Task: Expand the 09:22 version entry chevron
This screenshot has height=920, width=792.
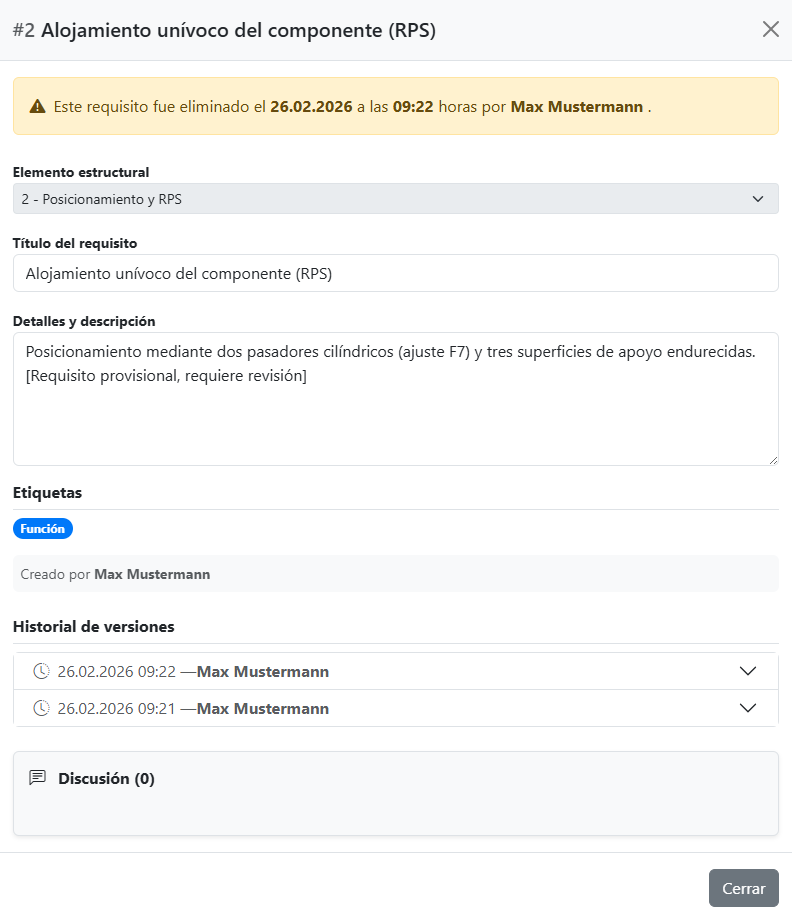Action: (x=747, y=671)
